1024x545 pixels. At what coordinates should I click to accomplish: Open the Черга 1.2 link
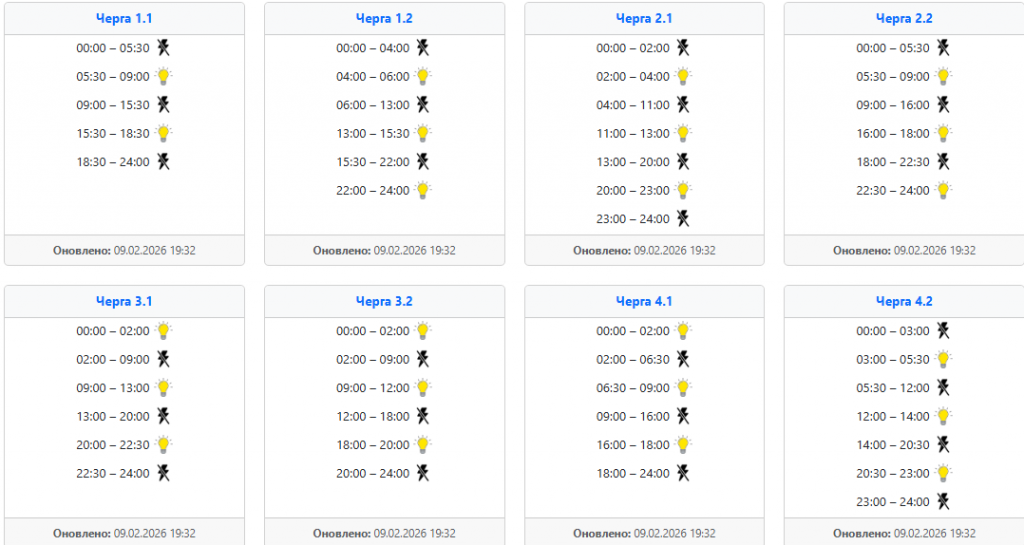(x=384, y=18)
